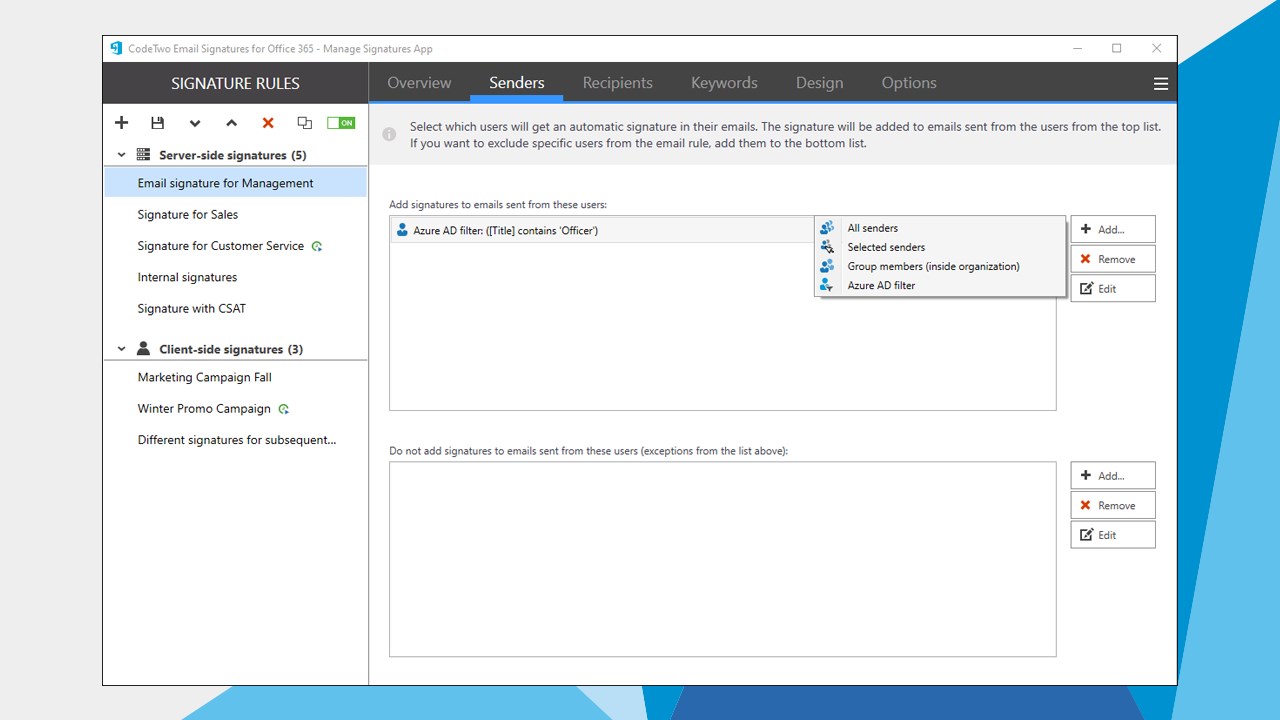Click Edit button for the exceptions list

pyautogui.click(x=1113, y=535)
